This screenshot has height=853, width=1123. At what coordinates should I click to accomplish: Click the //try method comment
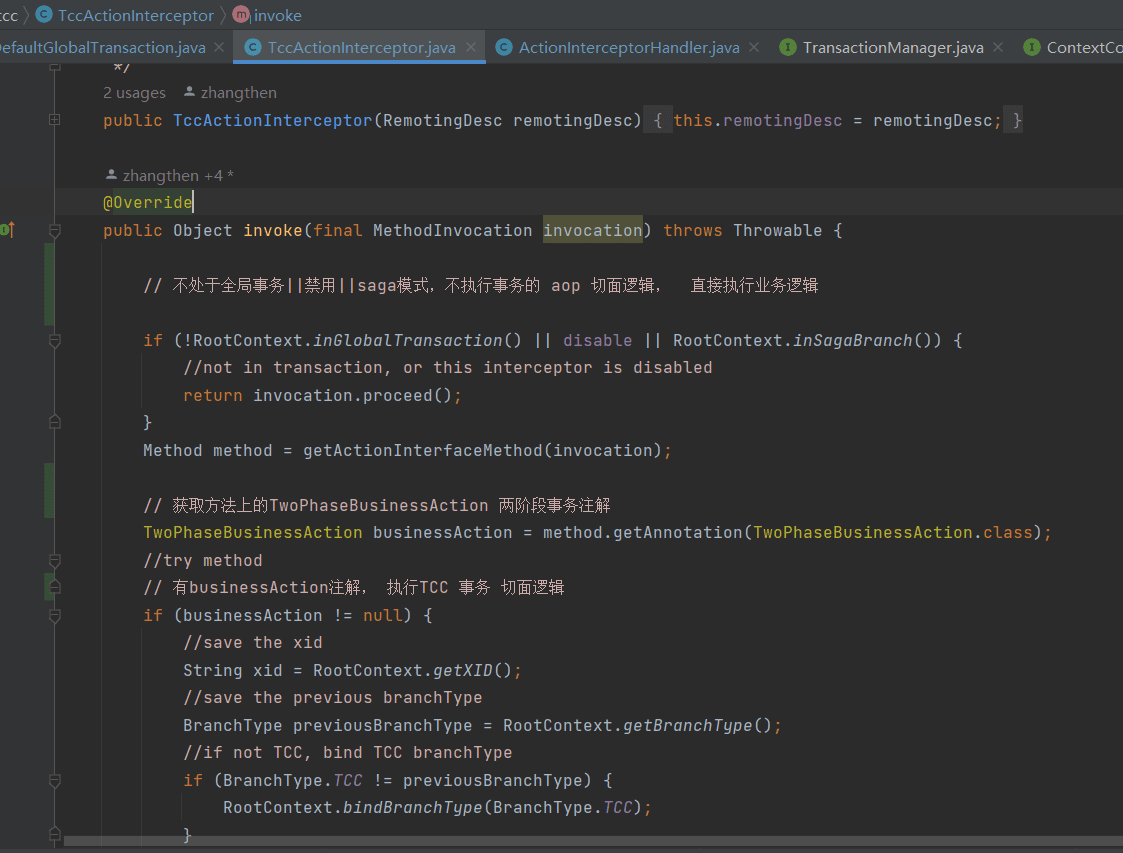[203, 560]
